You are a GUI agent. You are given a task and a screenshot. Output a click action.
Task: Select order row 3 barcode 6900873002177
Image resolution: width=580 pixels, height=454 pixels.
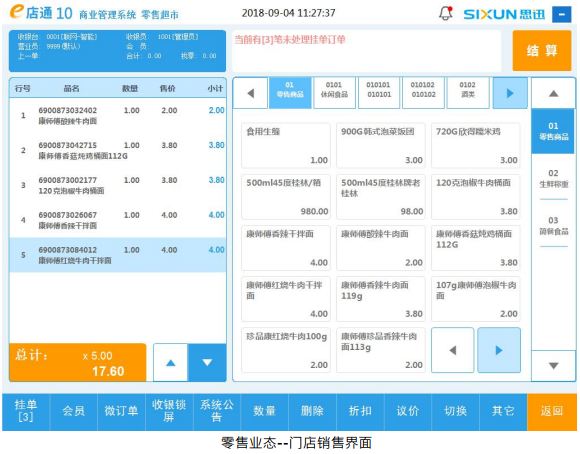(x=118, y=185)
